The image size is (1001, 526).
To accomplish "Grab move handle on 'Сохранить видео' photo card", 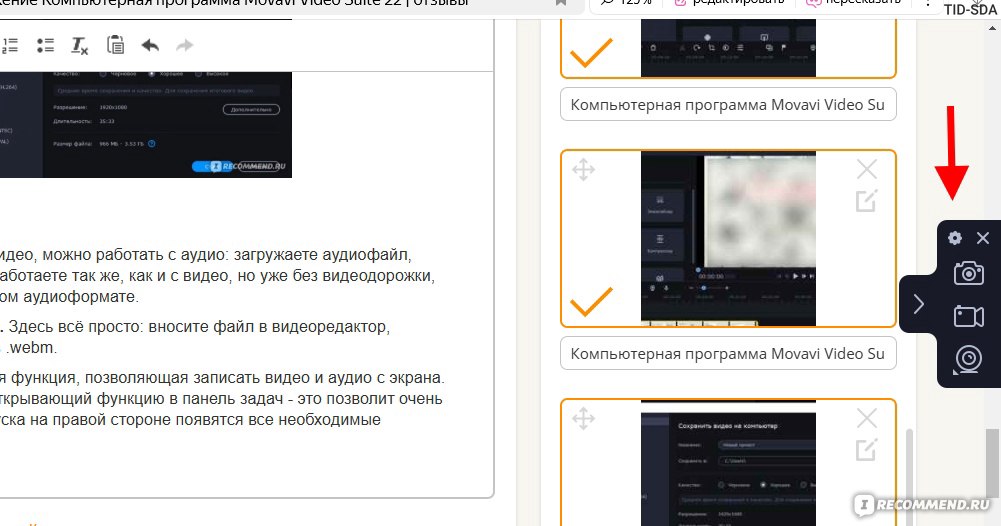I will pyautogui.click(x=583, y=419).
